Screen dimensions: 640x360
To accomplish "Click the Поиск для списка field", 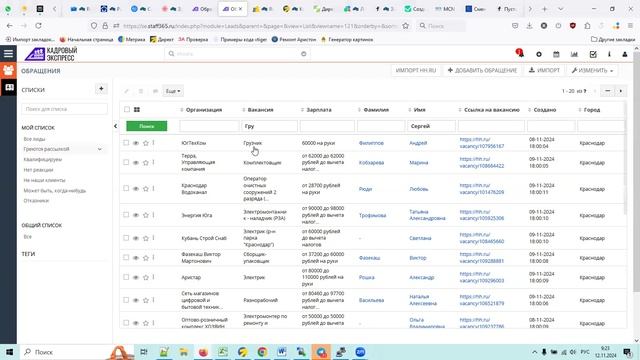I will tap(64, 109).
